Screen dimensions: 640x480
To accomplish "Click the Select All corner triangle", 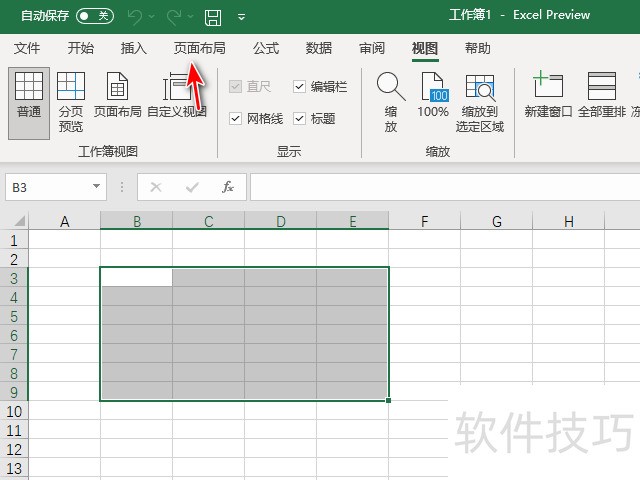I will tap(20, 221).
